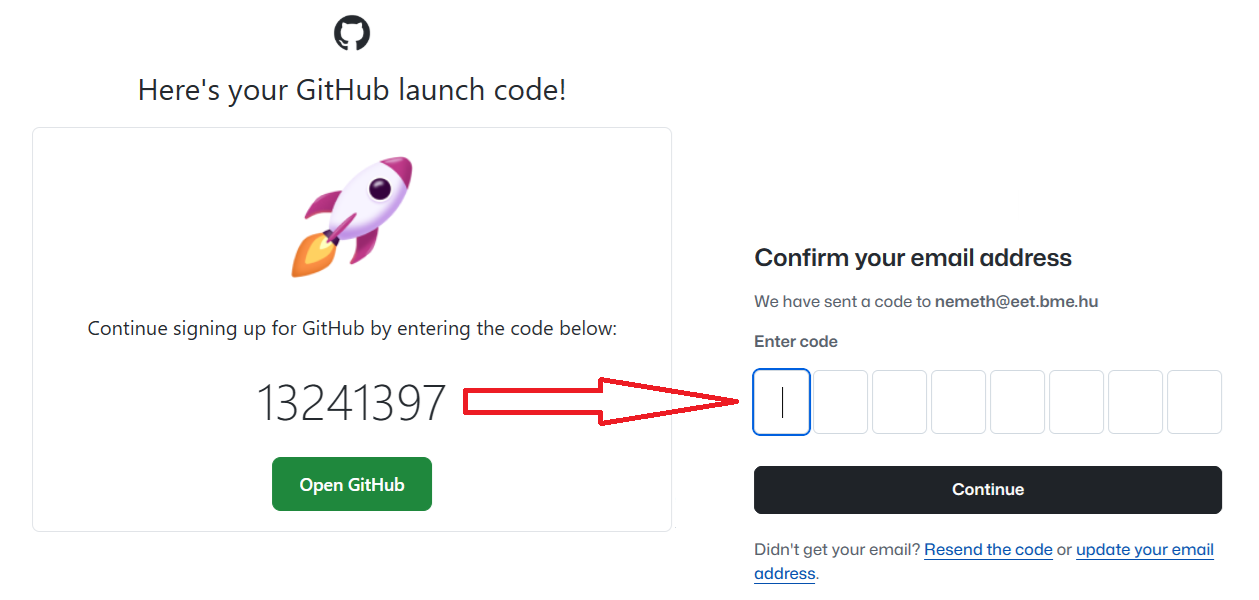Viewport: 1259px width, 600px height.
Task: Follow the 'Resend the code' link
Action: click(x=988, y=550)
